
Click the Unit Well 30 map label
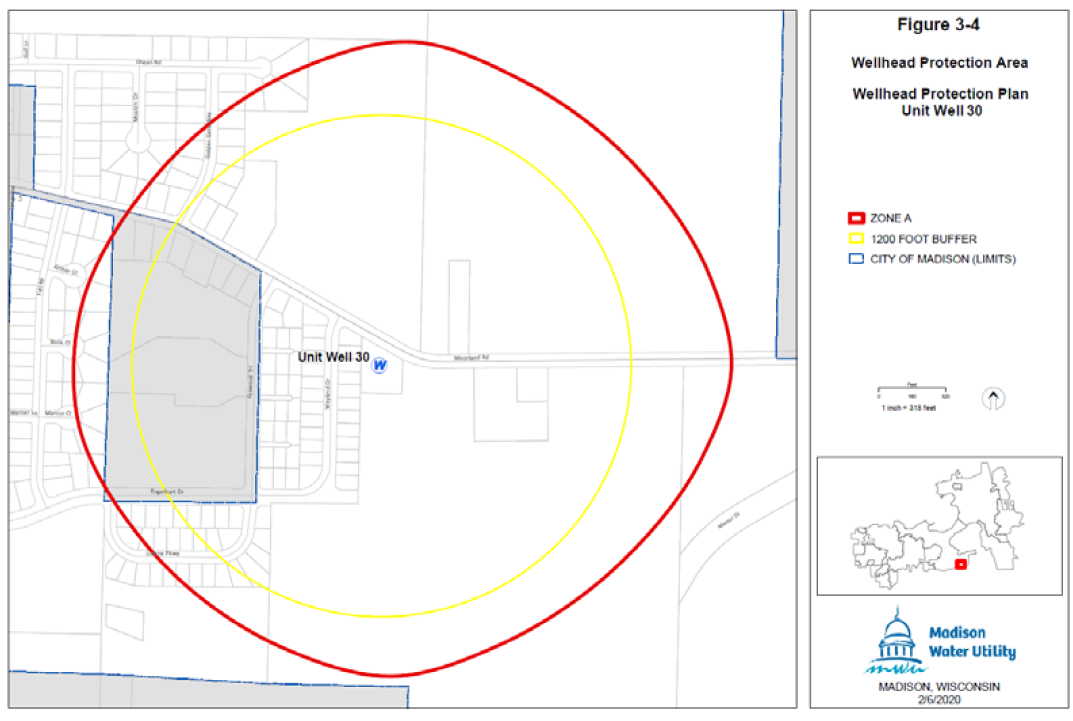[x=333, y=357]
